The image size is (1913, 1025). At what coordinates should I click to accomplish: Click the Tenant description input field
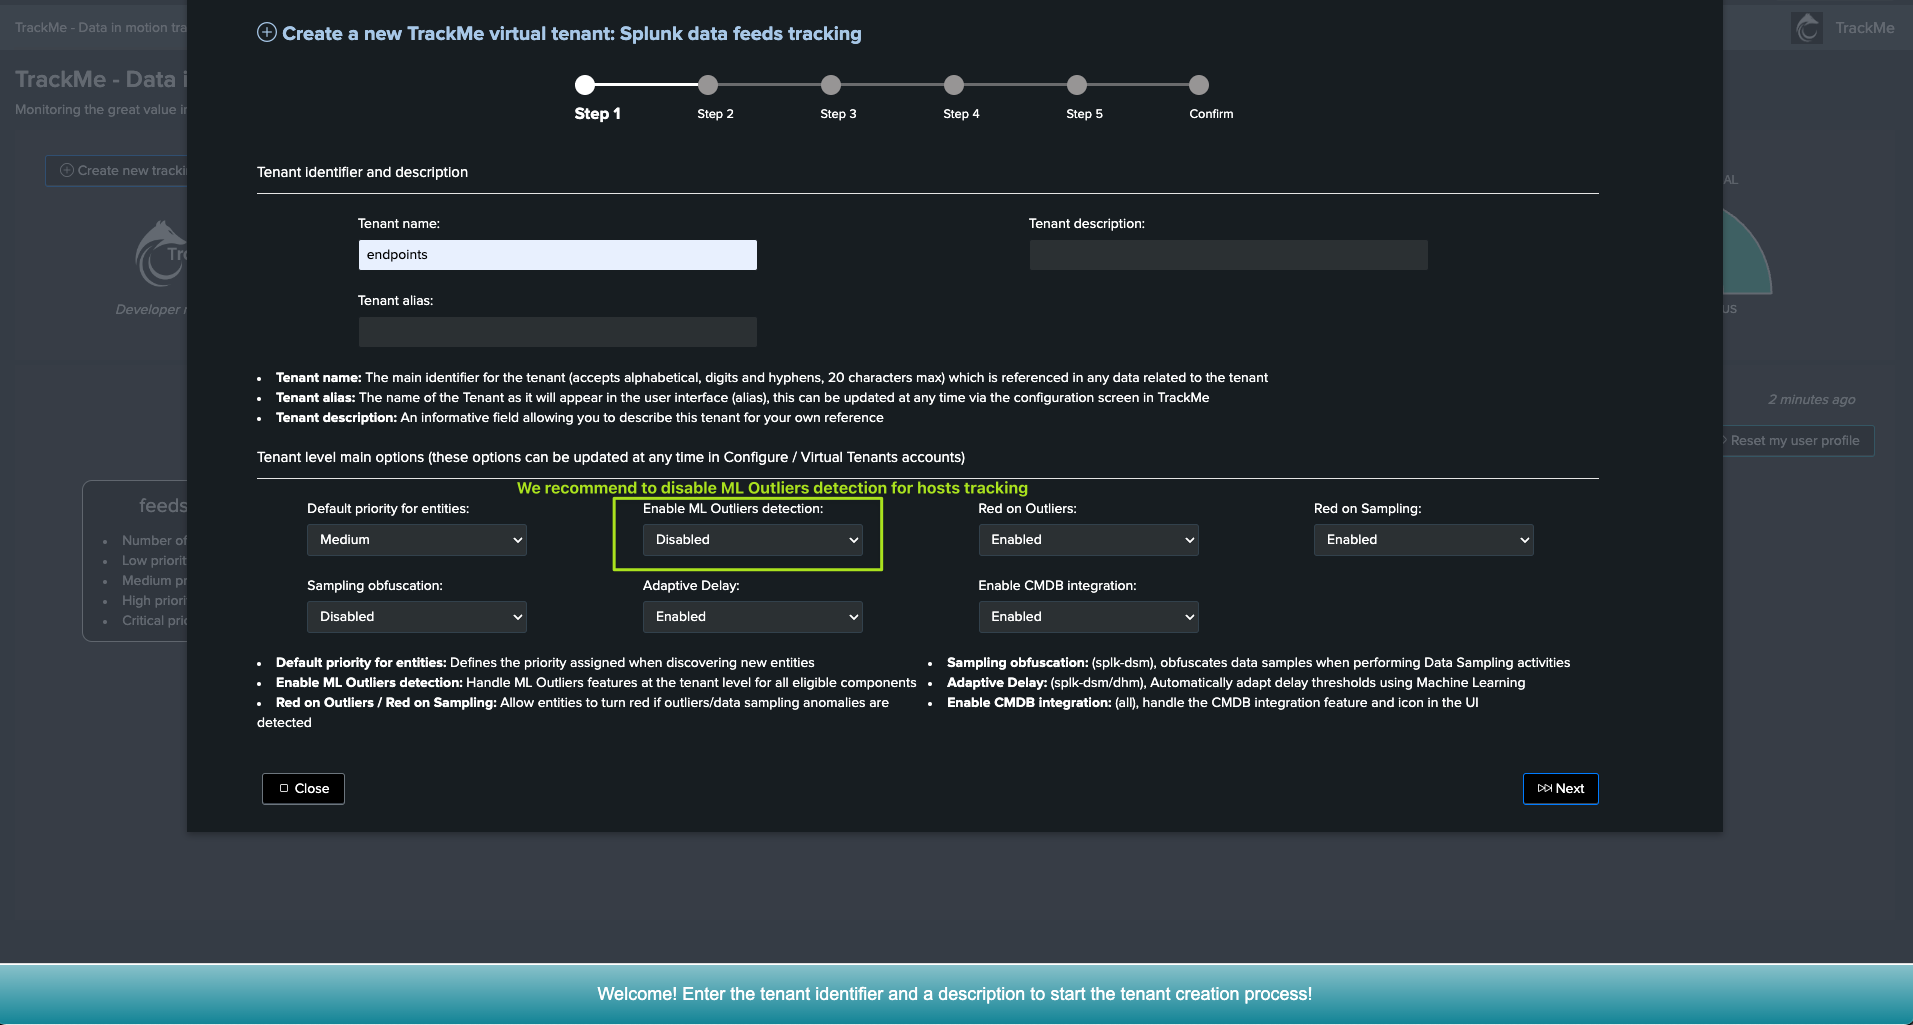1228,255
